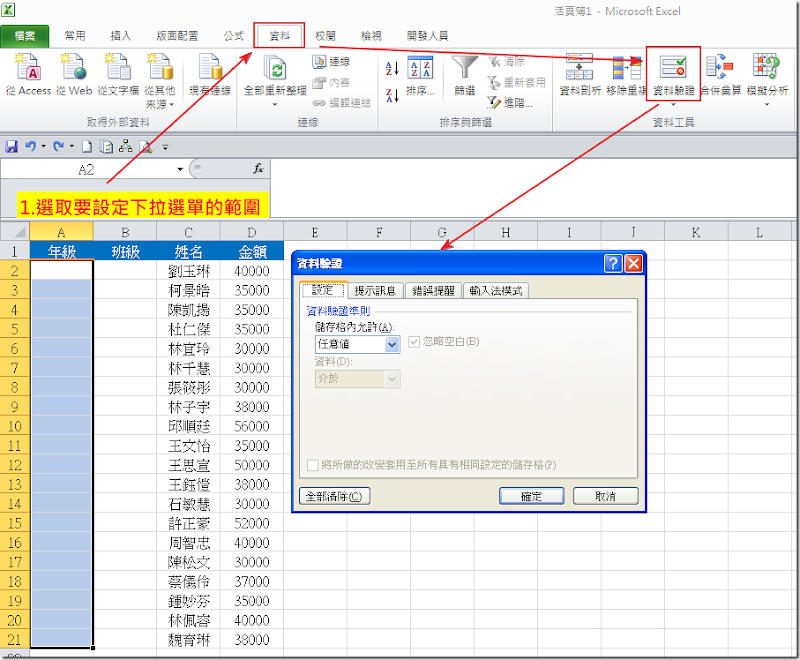800x660 pixels.
Task: Sort ascending A to Z icon
Action: pyautogui.click(x=391, y=68)
